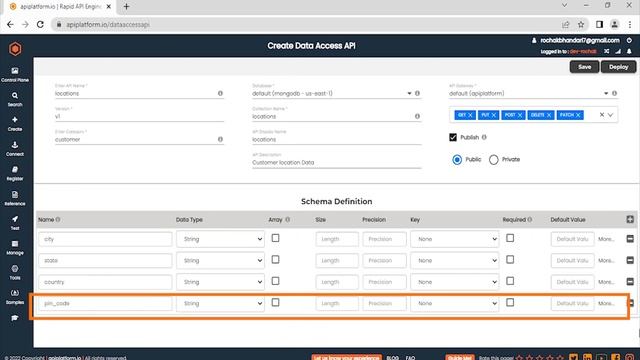Click the logout power icon

point(629,40)
